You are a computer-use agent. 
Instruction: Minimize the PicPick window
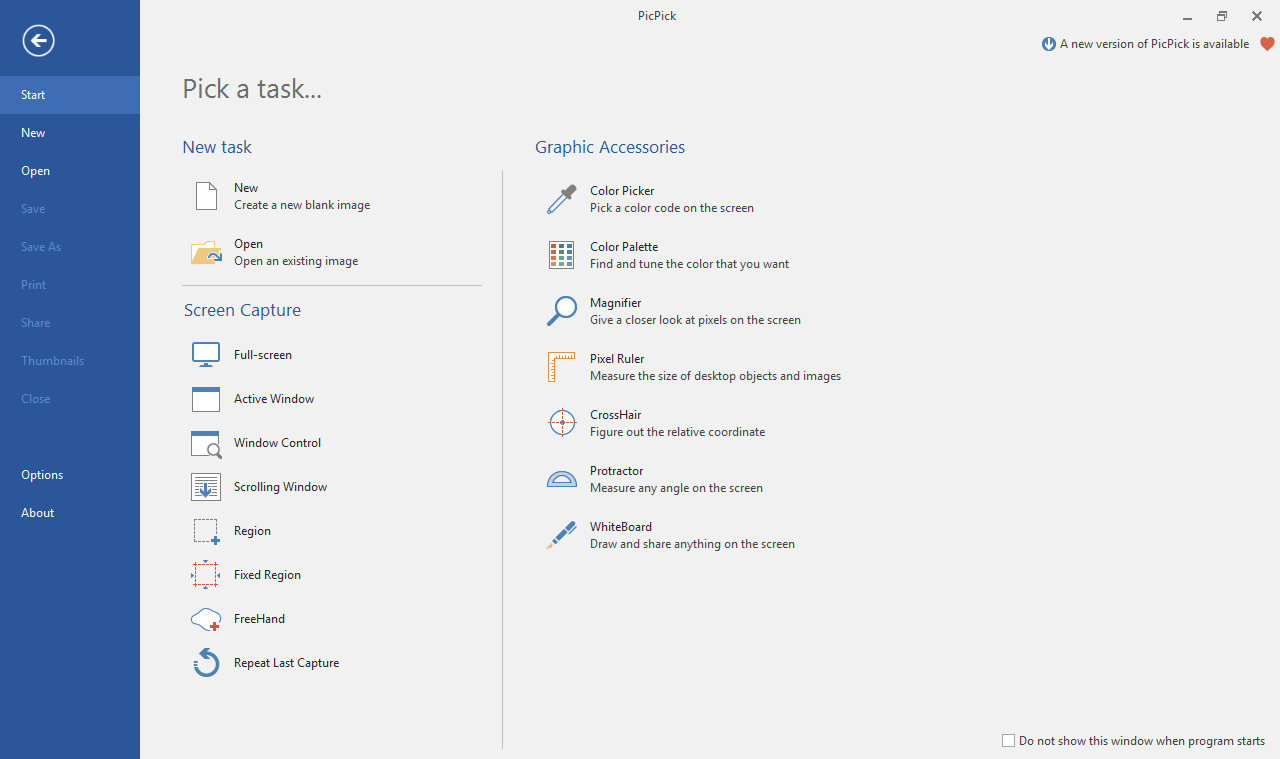tap(1186, 16)
